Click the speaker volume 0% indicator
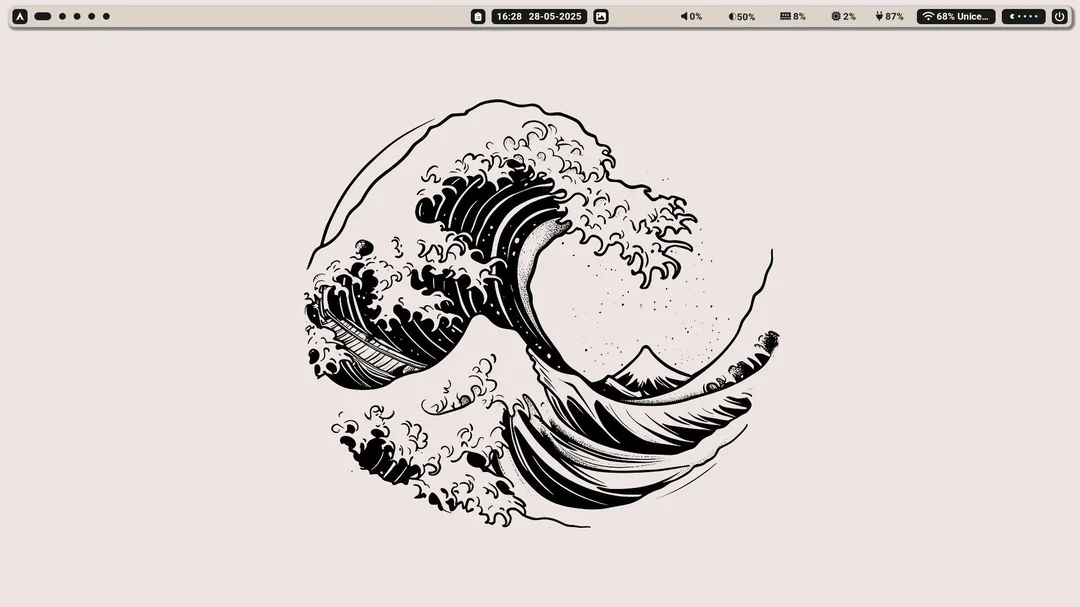Screen dimensions: 1080x607 [691, 17]
